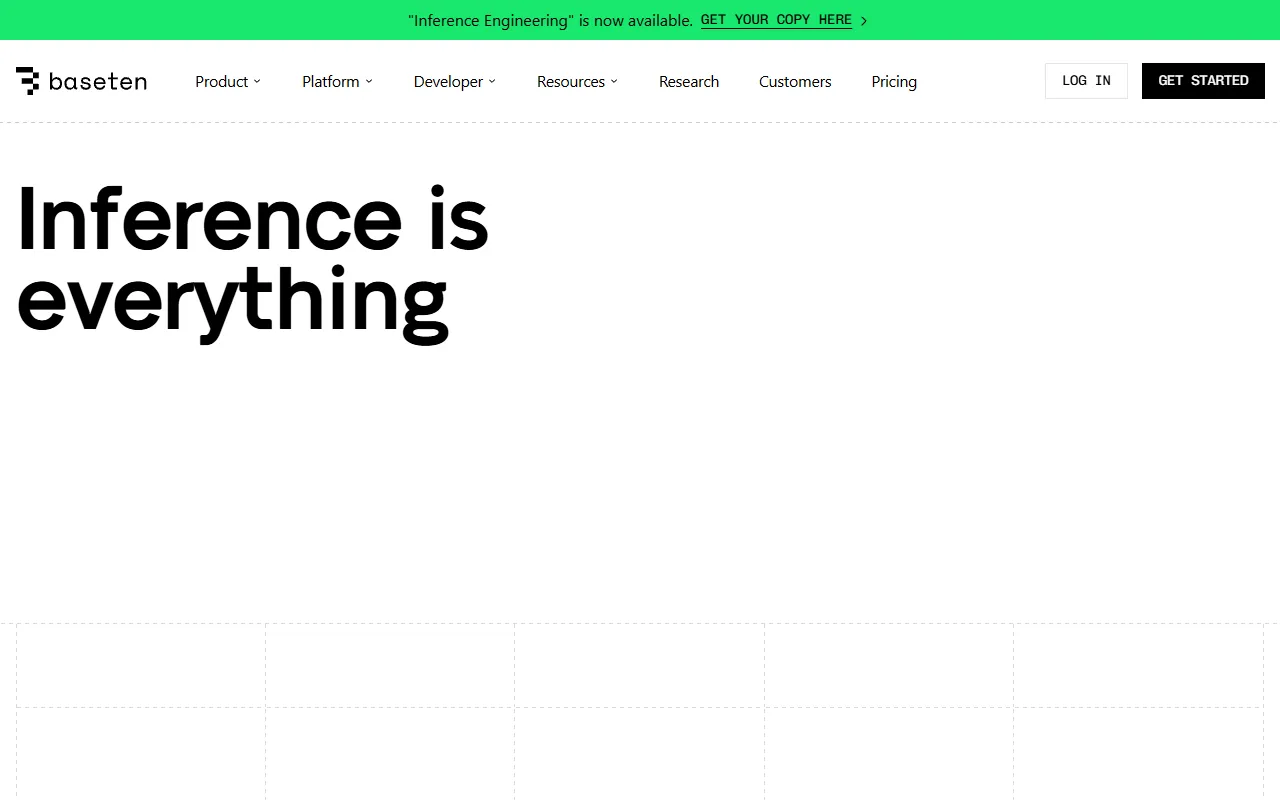The width and height of the screenshot is (1280, 800).
Task: Open the Pricing page
Action: [x=894, y=82]
